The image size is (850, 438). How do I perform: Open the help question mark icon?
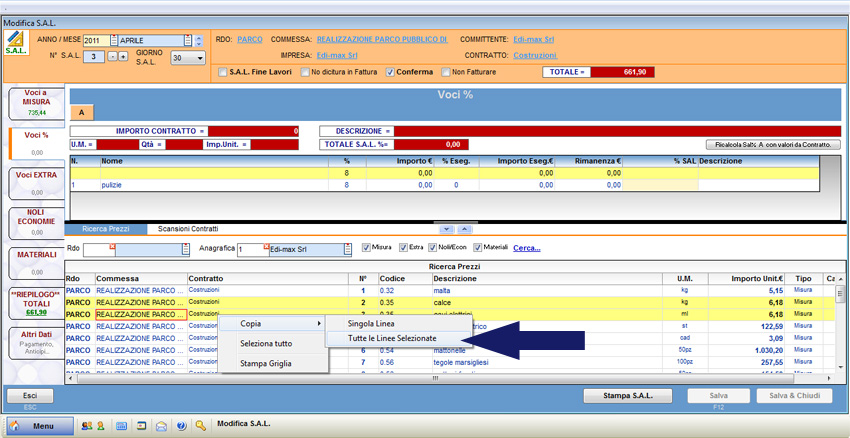point(181,425)
